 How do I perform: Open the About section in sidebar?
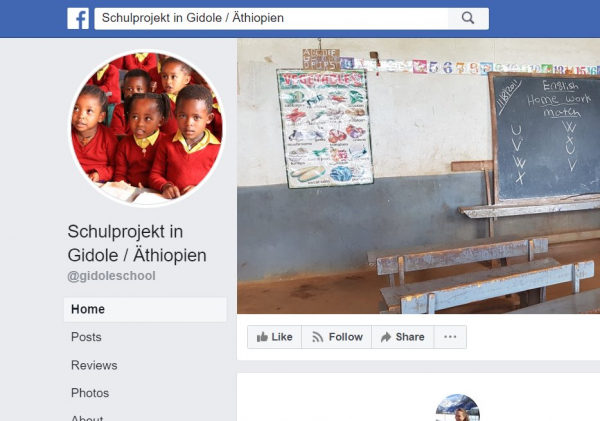pos(87,418)
